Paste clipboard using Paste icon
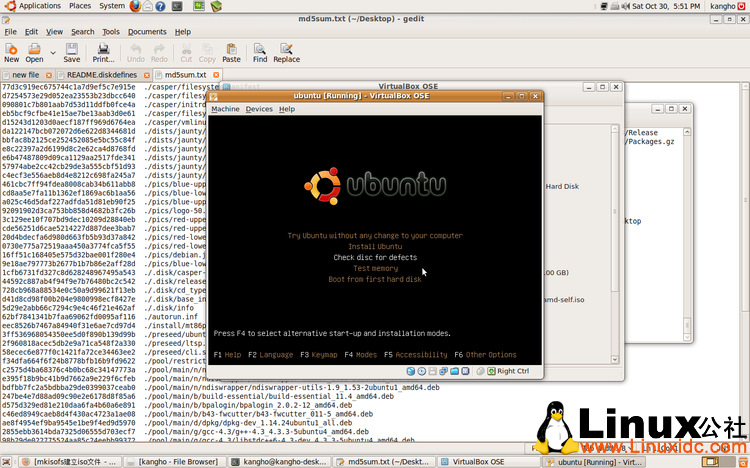The image size is (750, 468). click(x=232, y=53)
